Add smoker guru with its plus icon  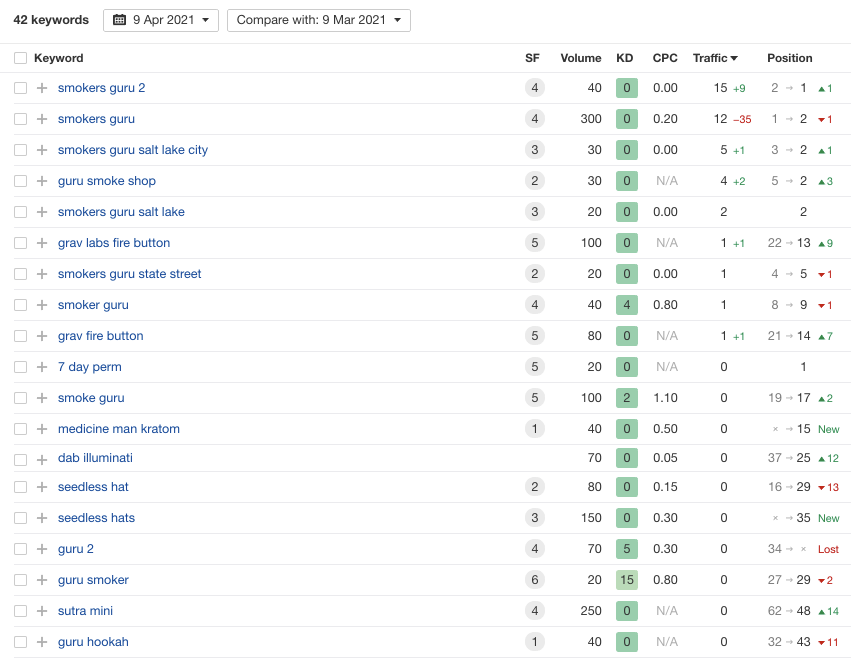pos(42,304)
